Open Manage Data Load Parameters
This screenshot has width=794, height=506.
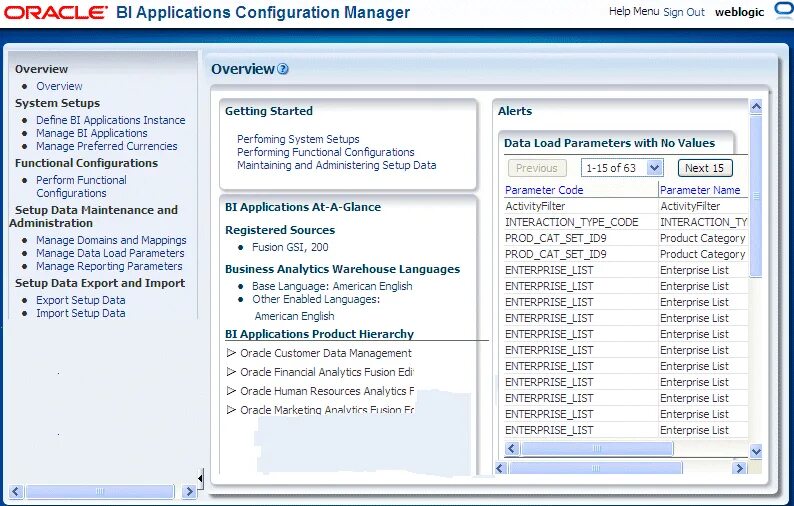(110, 253)
